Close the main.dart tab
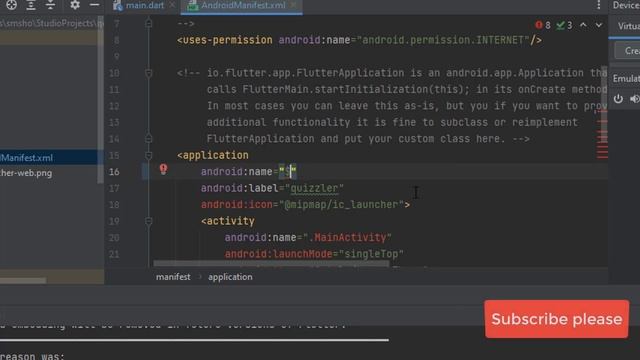The width and height of the screenshot is (640, 360). tap(172, 5)
